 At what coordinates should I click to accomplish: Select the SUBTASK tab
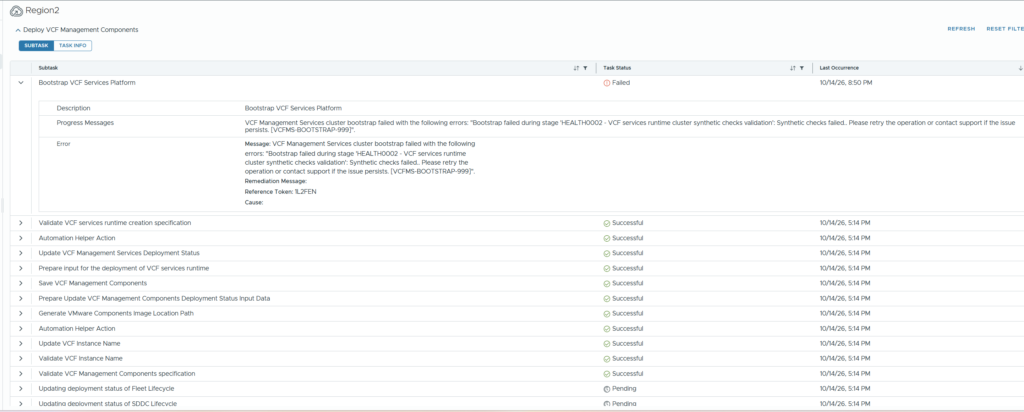click(37, 46)
